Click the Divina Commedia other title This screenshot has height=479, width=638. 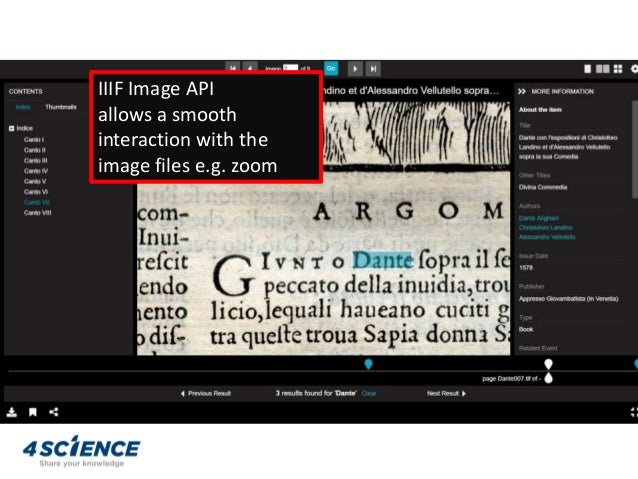(543, 187)
